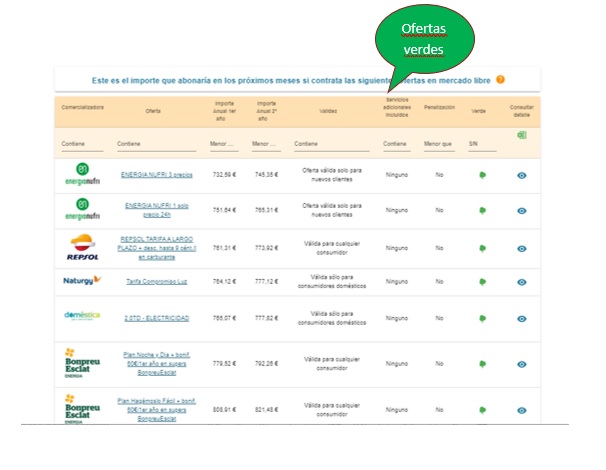Focus Importe Anual 2º año Menor filter
This screenshot has height=470, width=606.
[x=266, y=144]
